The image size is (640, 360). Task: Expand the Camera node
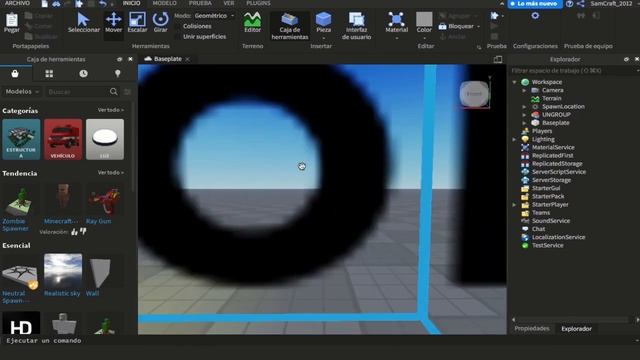[x=524, y=90]
